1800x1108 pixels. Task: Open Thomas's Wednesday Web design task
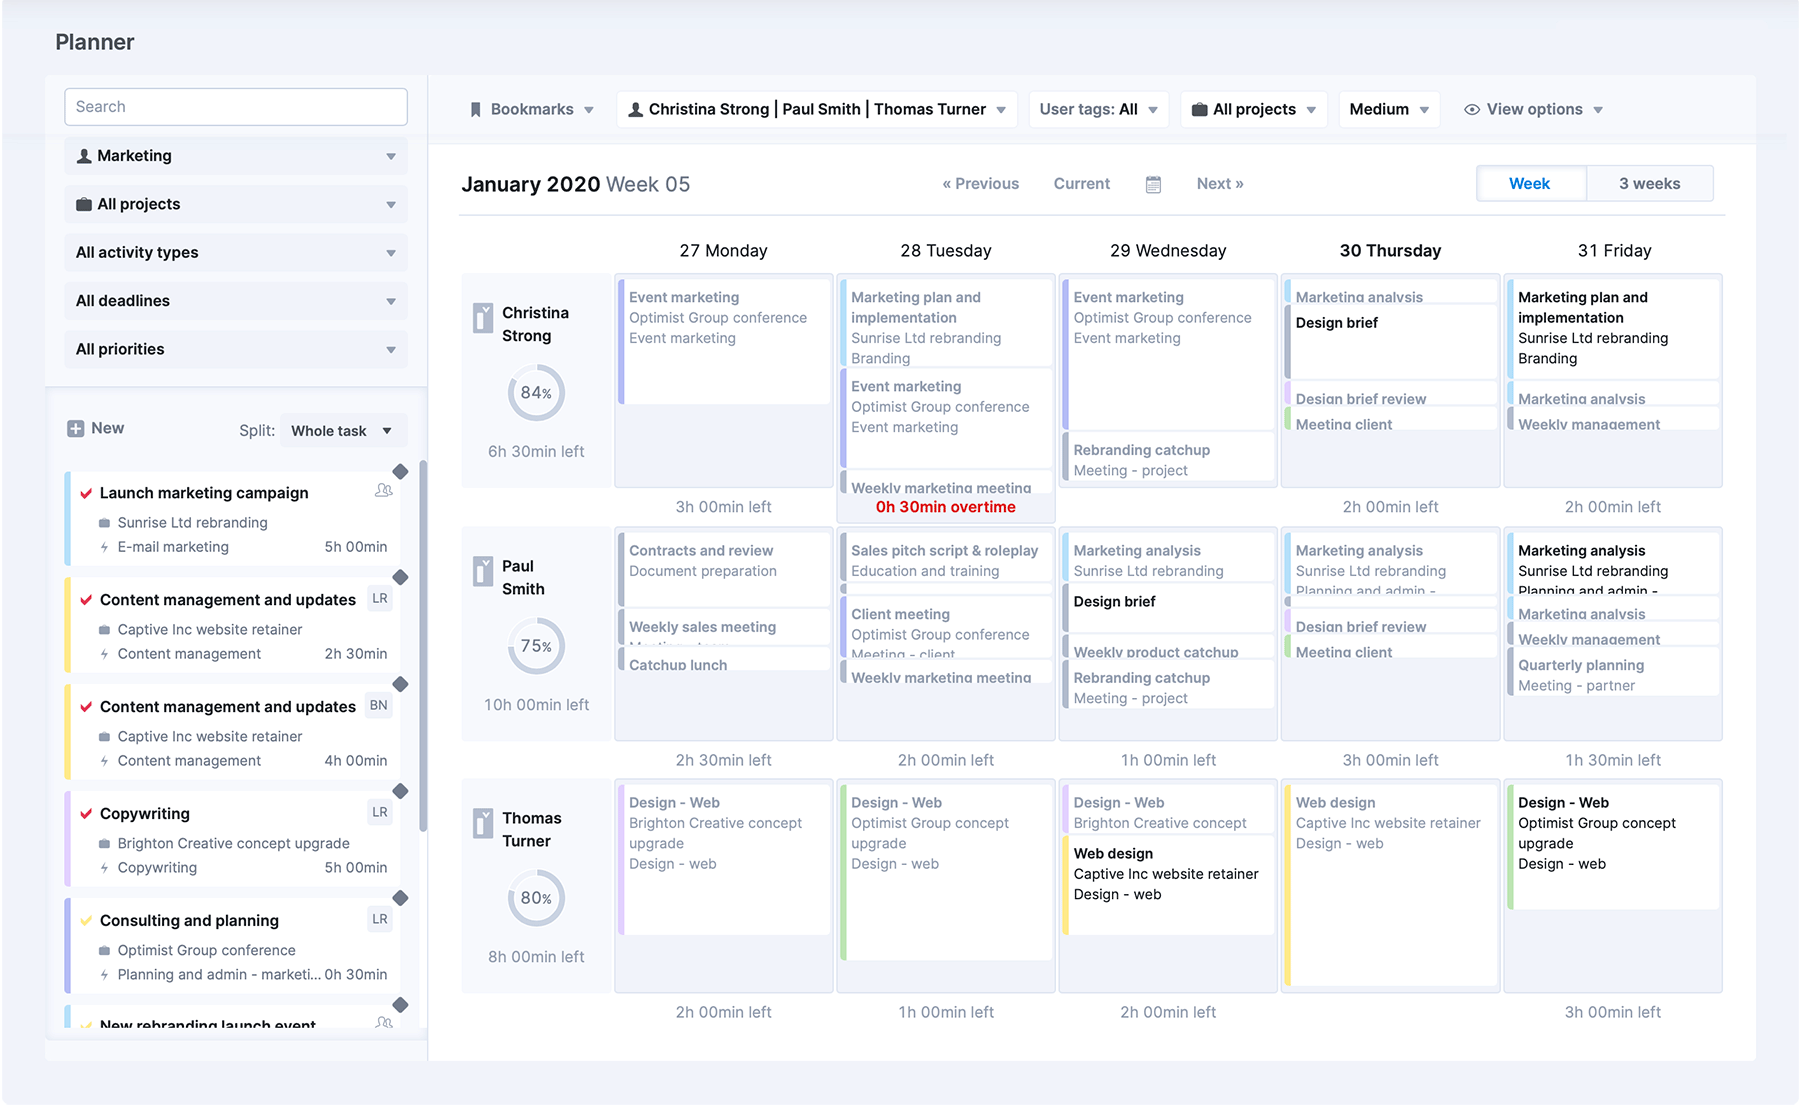point(1167,886)
